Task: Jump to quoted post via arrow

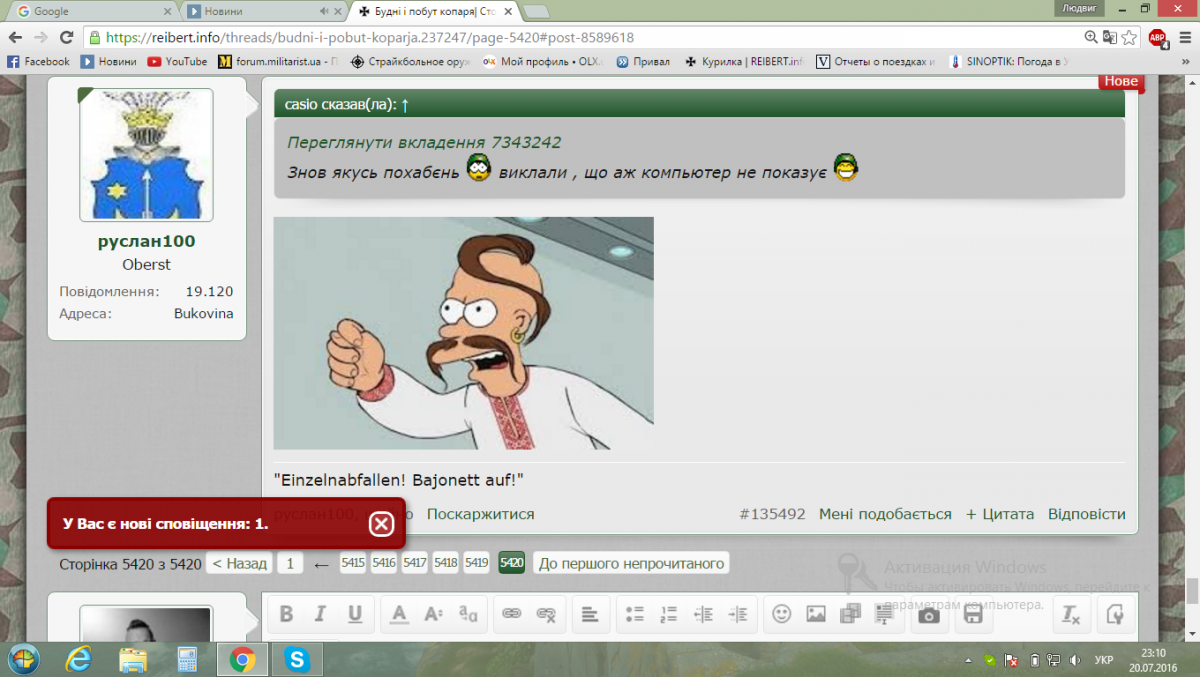Action: 405,104
